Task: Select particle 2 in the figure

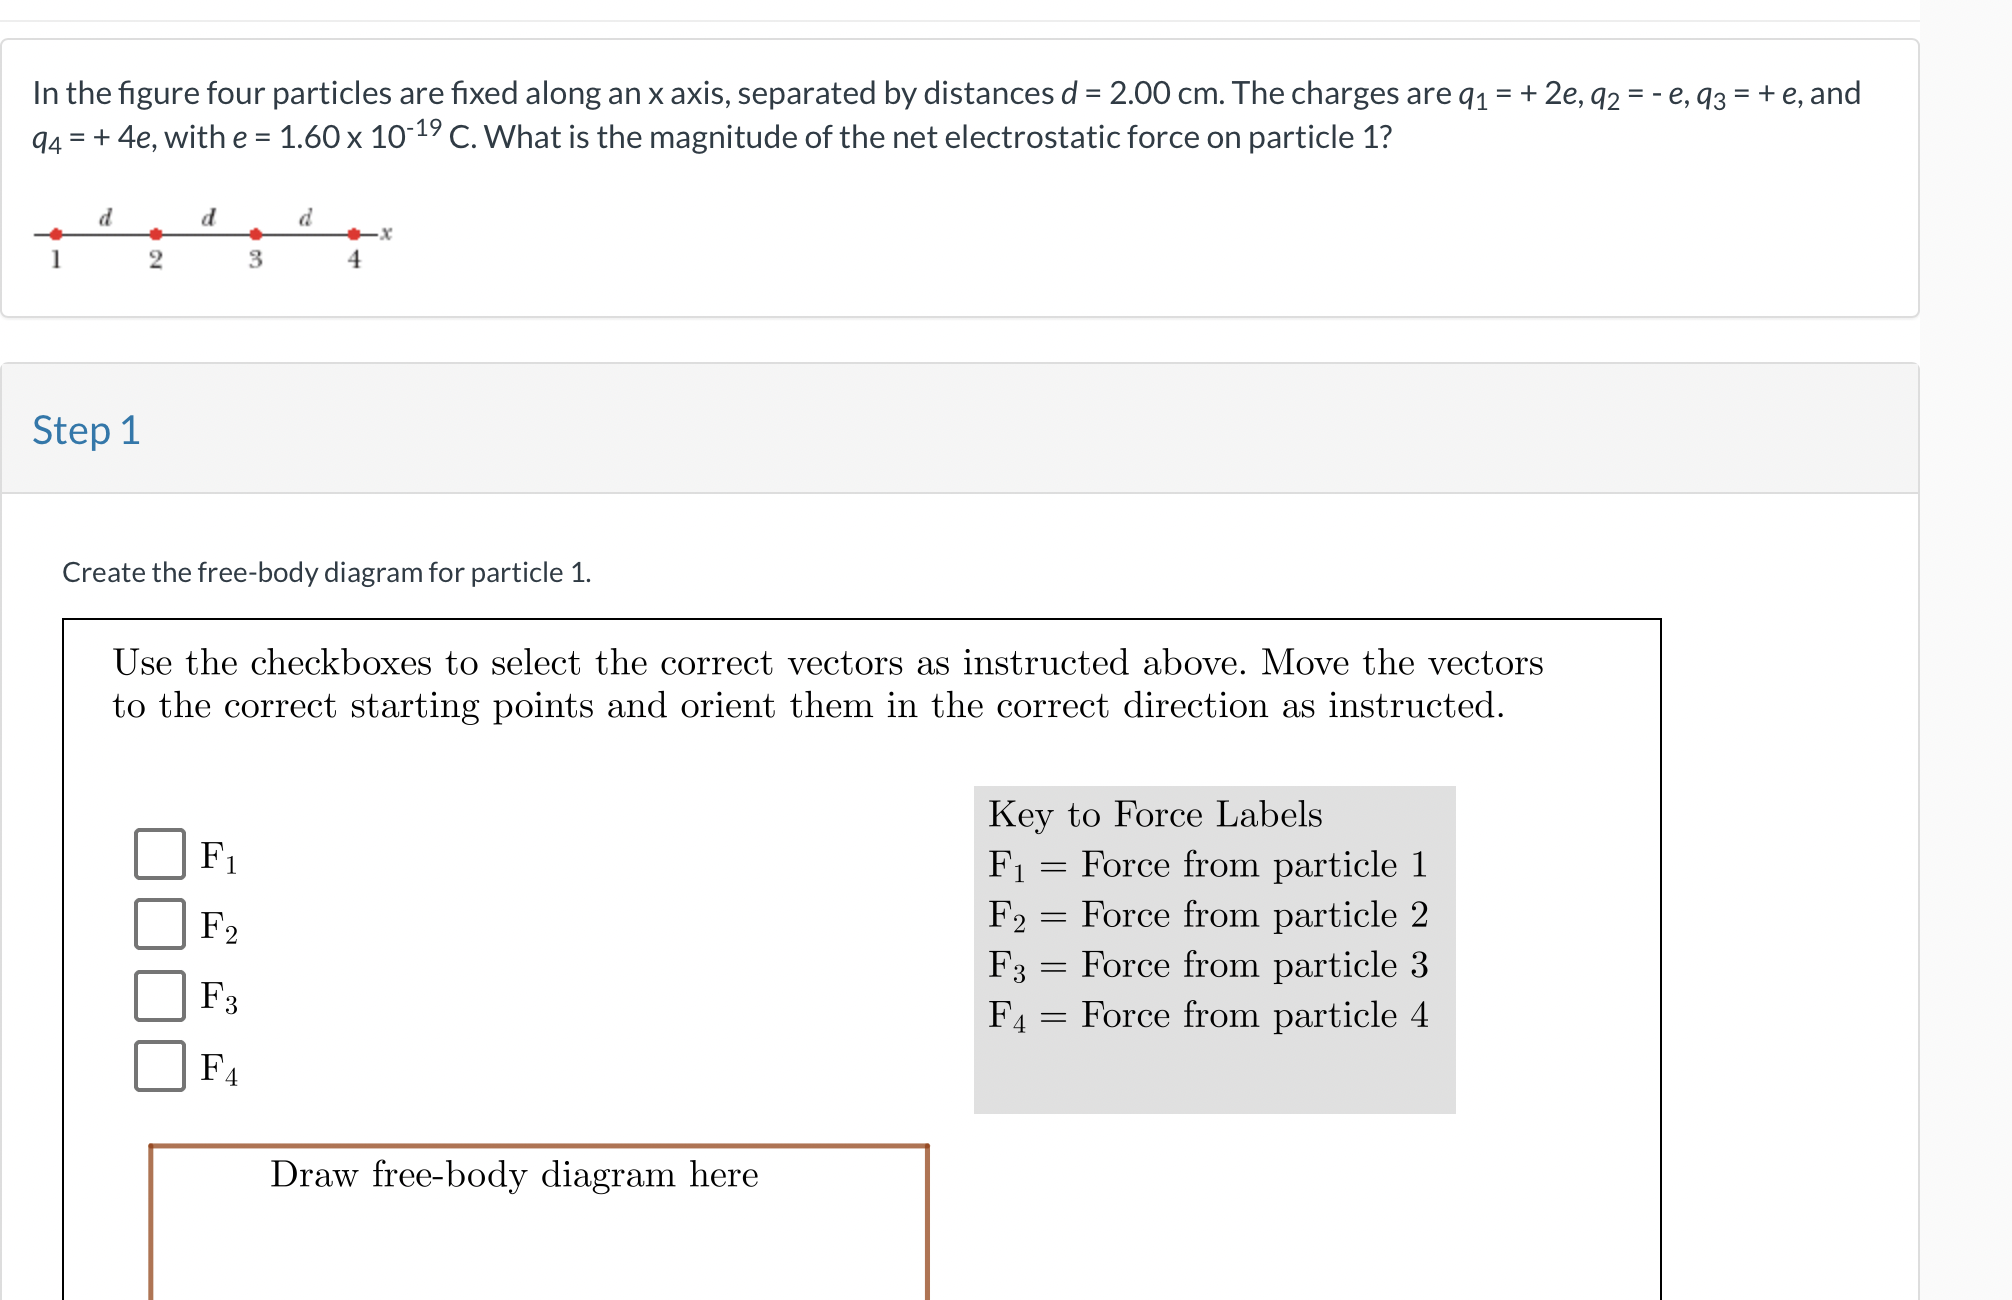Action: click(x=156, y=235)
